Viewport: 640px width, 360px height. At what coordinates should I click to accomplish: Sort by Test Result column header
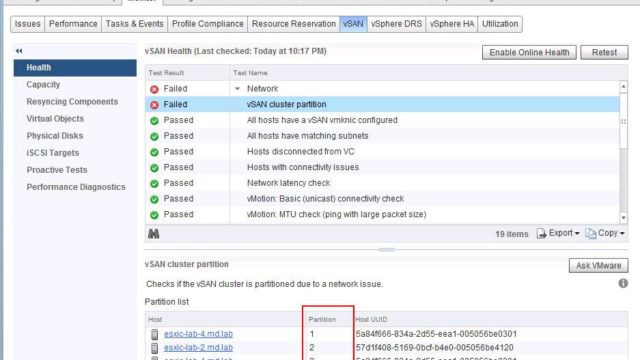[x=187, y=73]
